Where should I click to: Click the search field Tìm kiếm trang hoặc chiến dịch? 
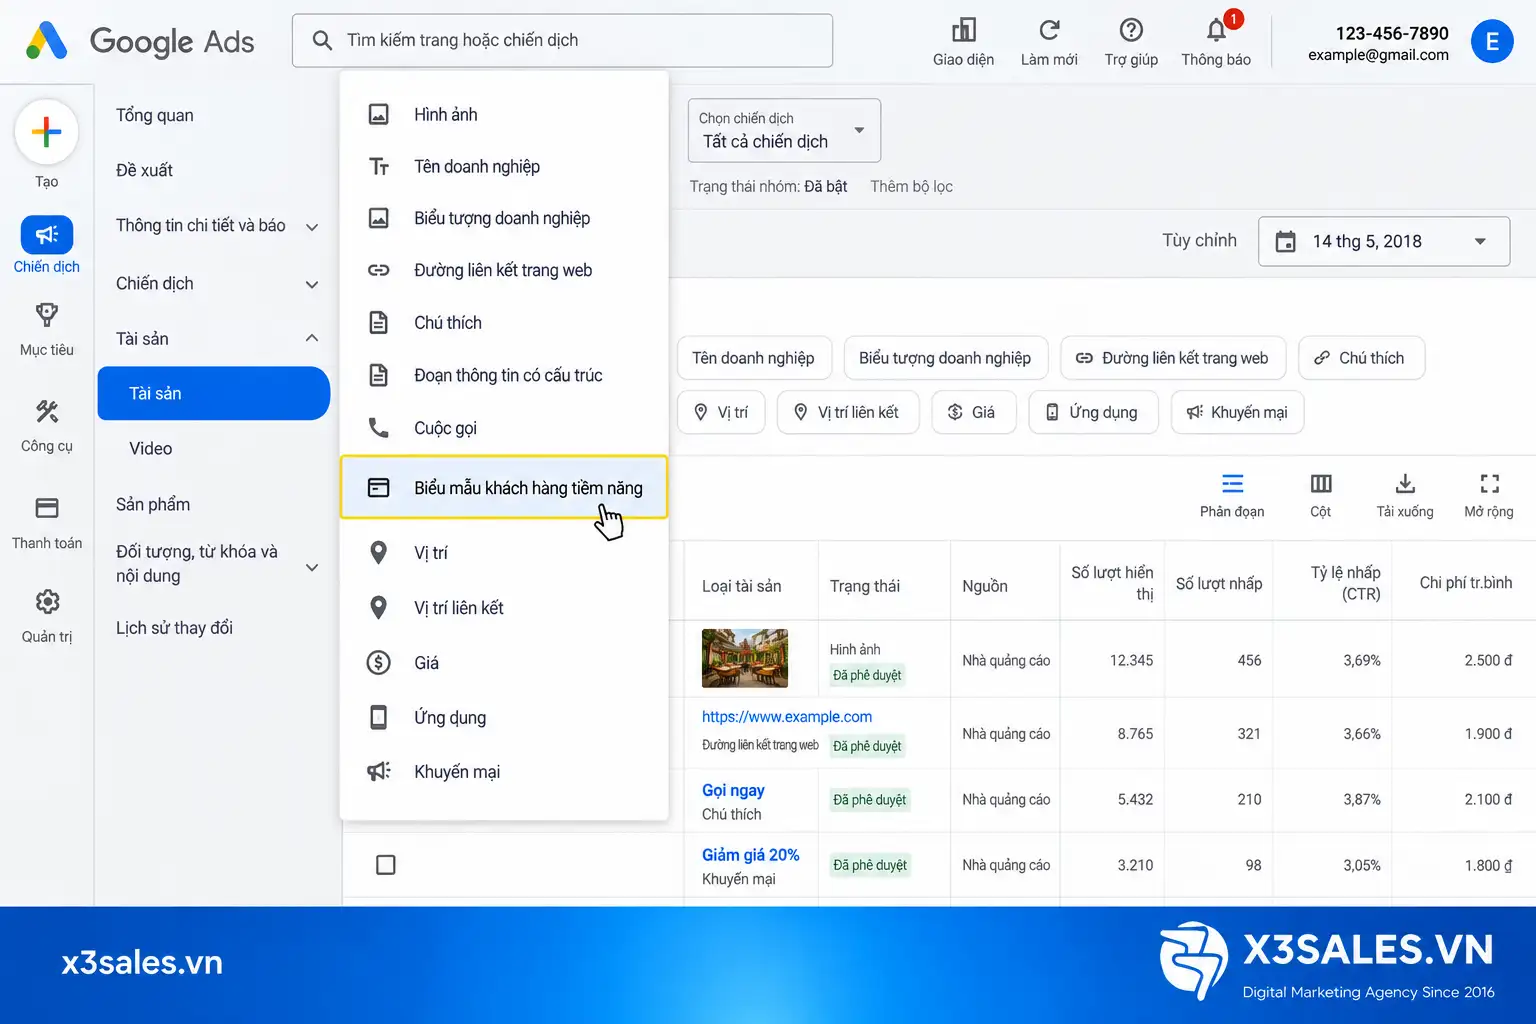562,40
